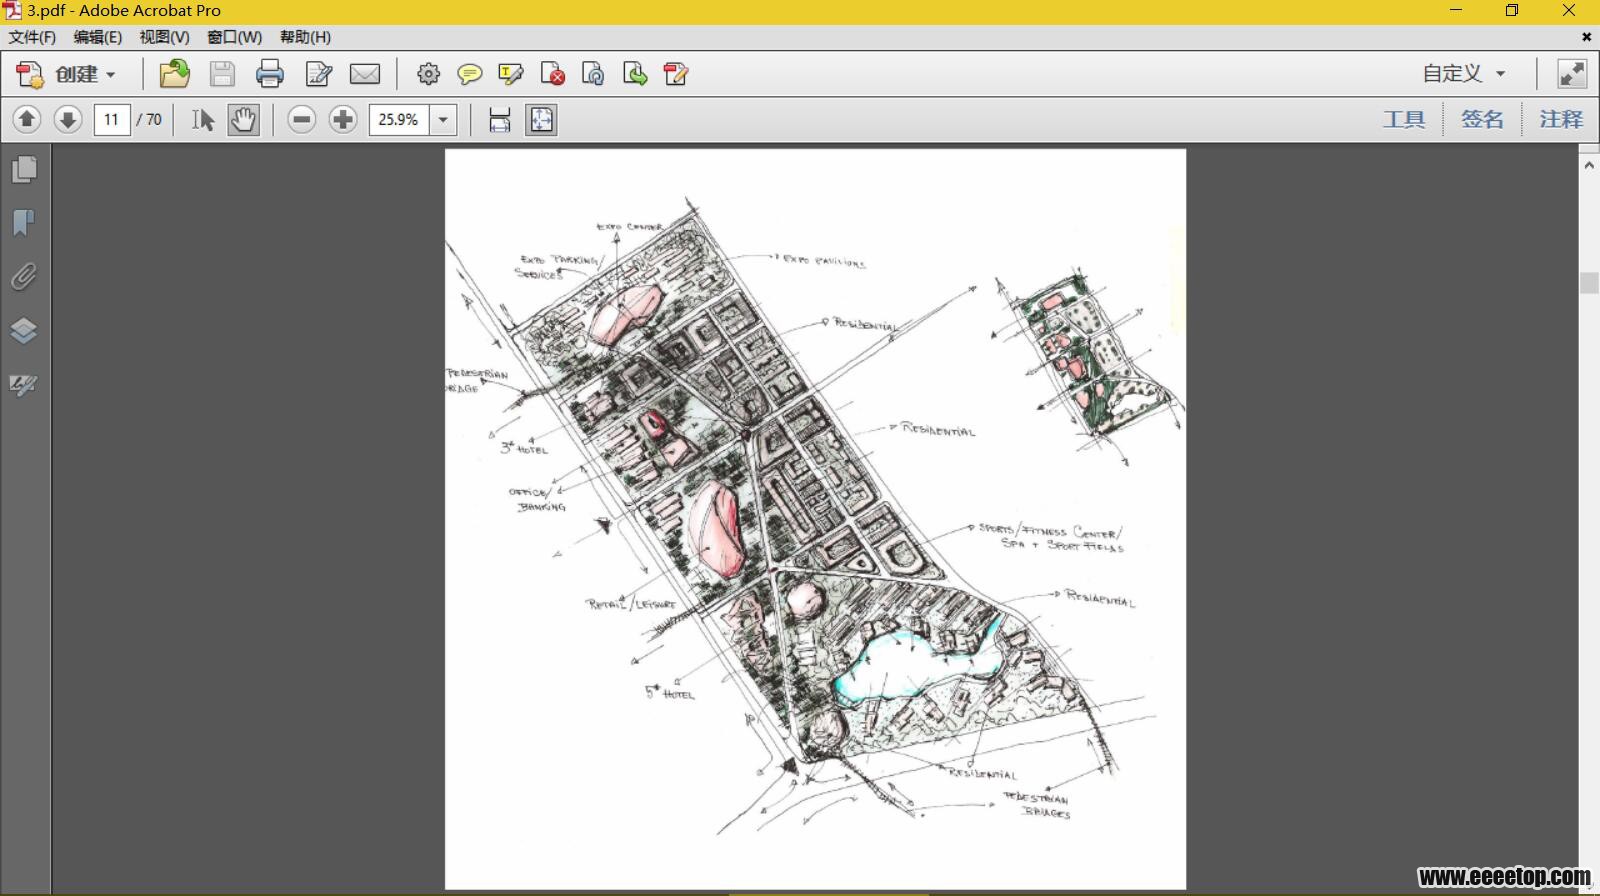Open the 编辑(E) menu
The width and height of the screenshot is (1600, 896).
(98, 37)
